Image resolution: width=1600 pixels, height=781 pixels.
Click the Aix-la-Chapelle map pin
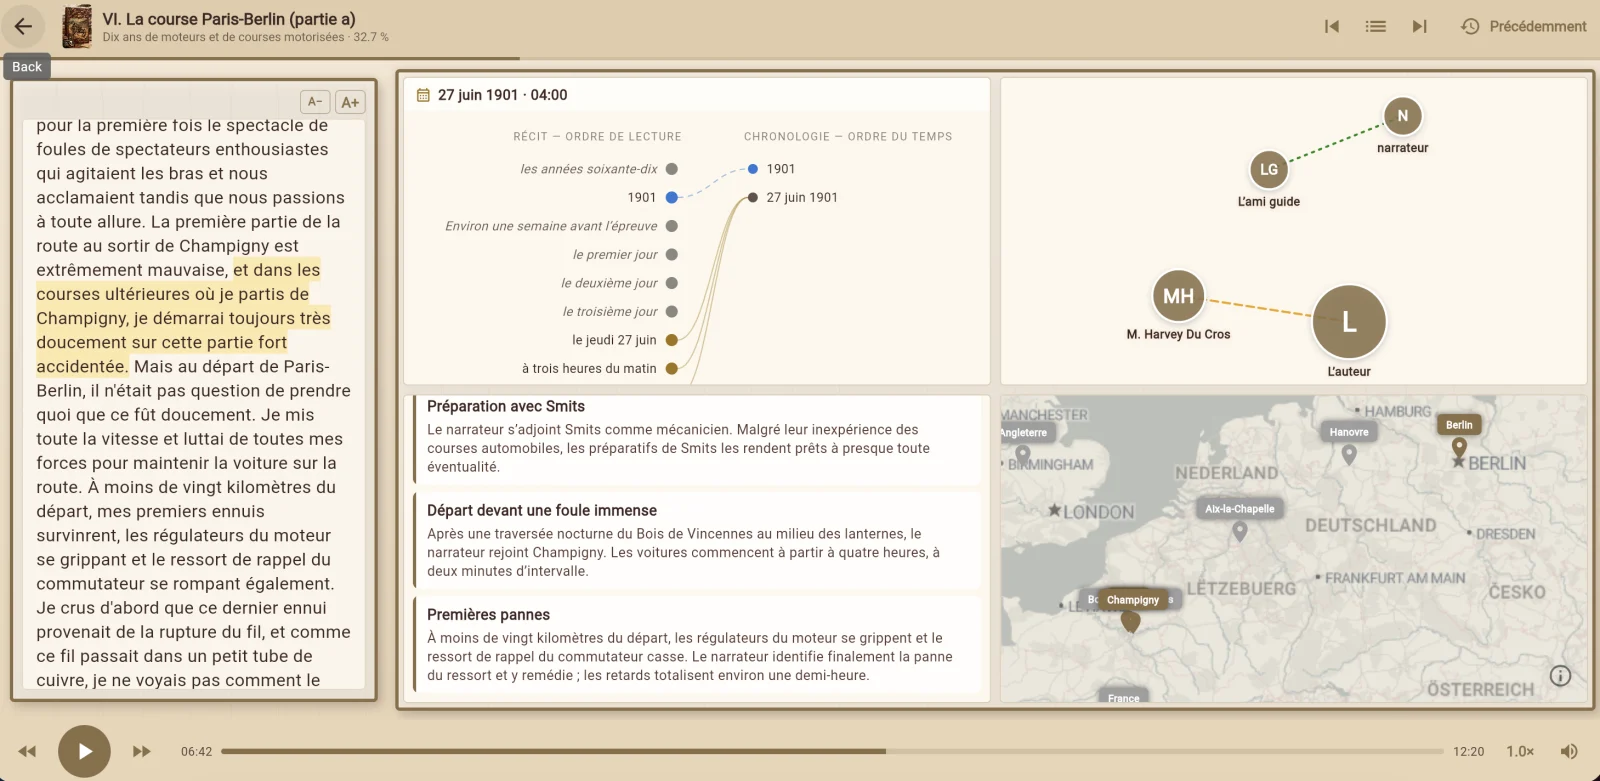1240,531
